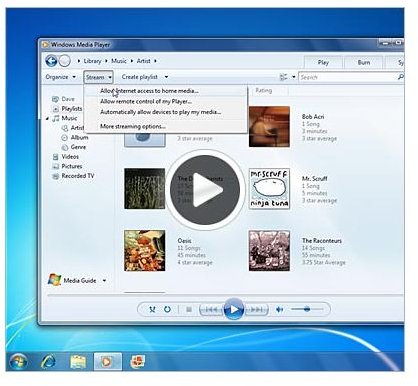Click Music in the breadcrumb

(119, 61)
